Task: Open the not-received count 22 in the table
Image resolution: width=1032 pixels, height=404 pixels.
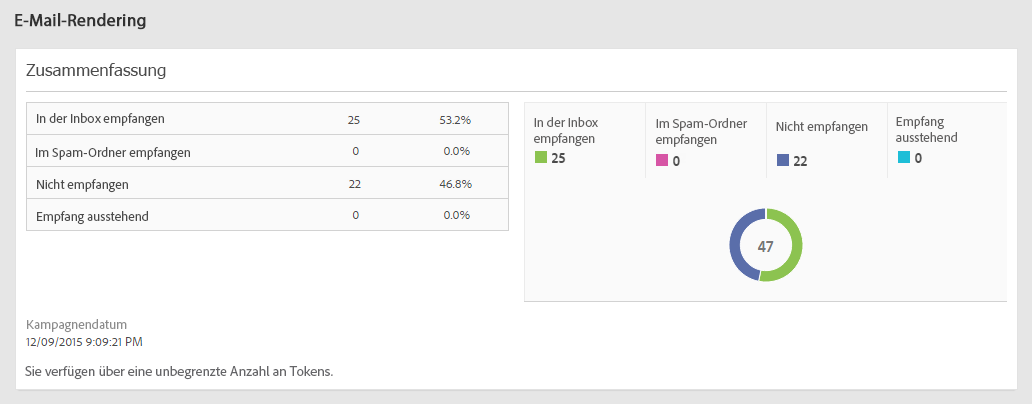Action: [354, 184]
